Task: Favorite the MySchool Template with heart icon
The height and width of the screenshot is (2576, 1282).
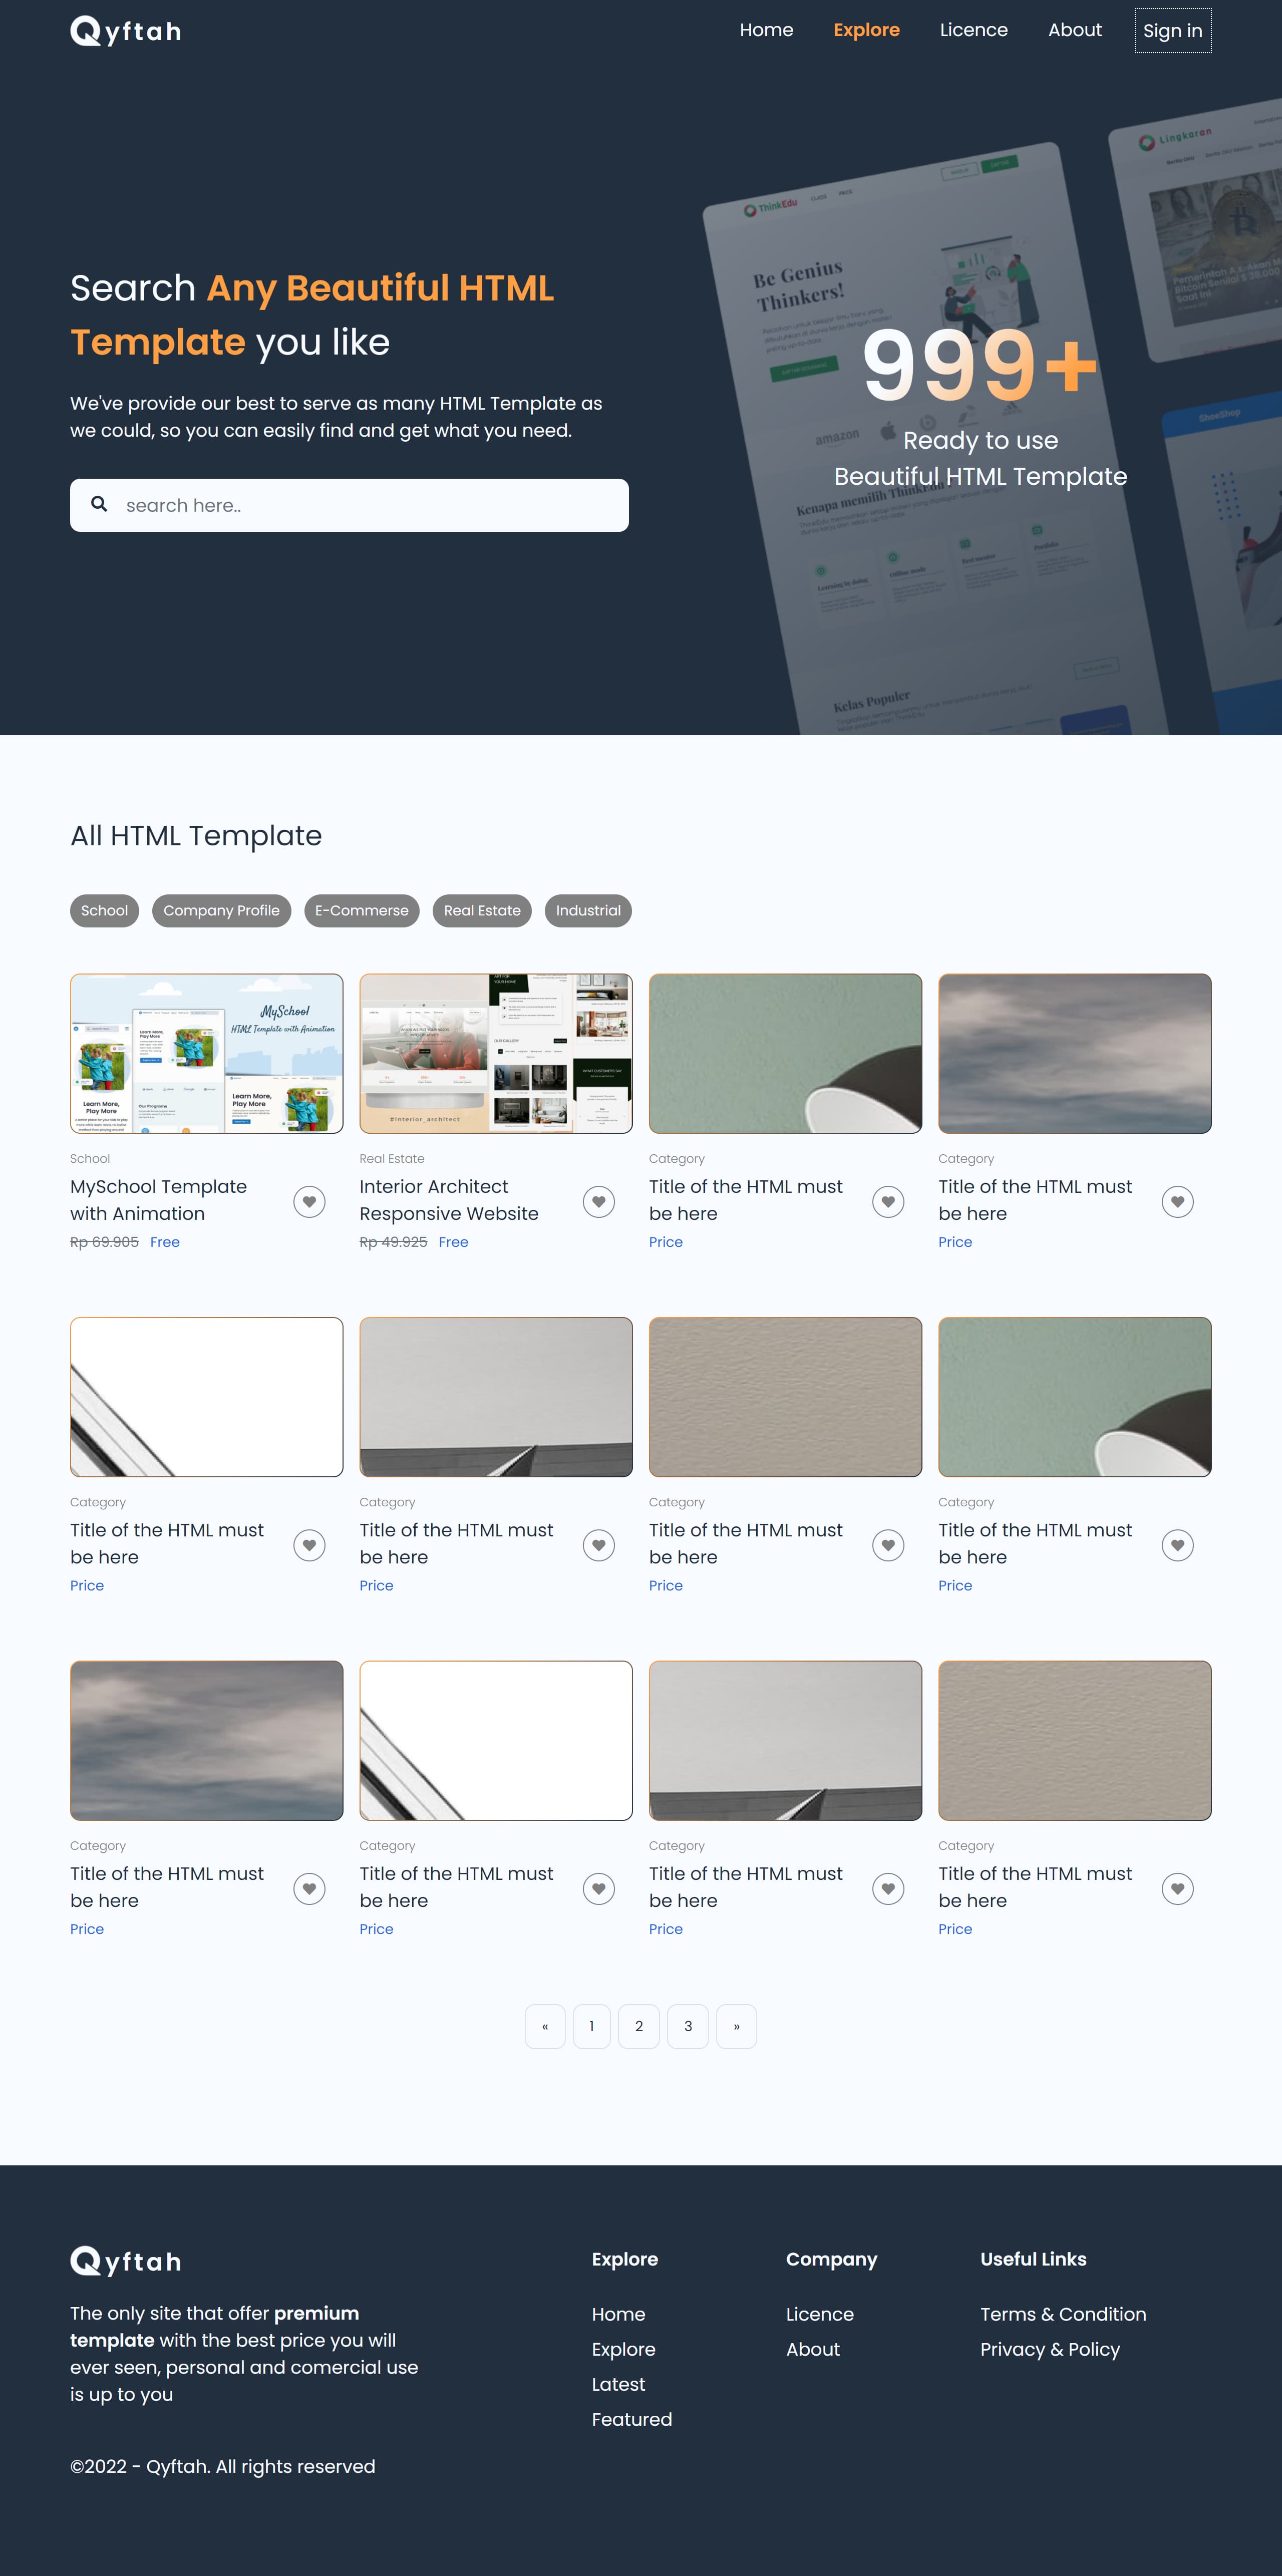Action: [x=309, y=1201]
